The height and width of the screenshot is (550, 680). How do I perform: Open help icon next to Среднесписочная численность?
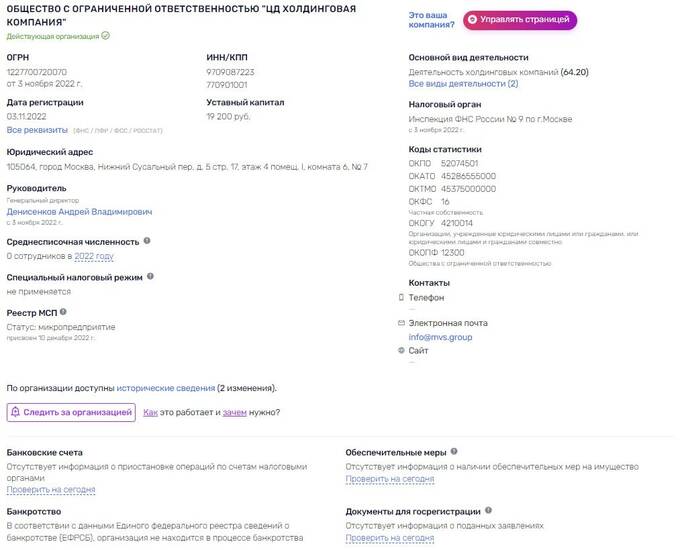tap(147, 241)
